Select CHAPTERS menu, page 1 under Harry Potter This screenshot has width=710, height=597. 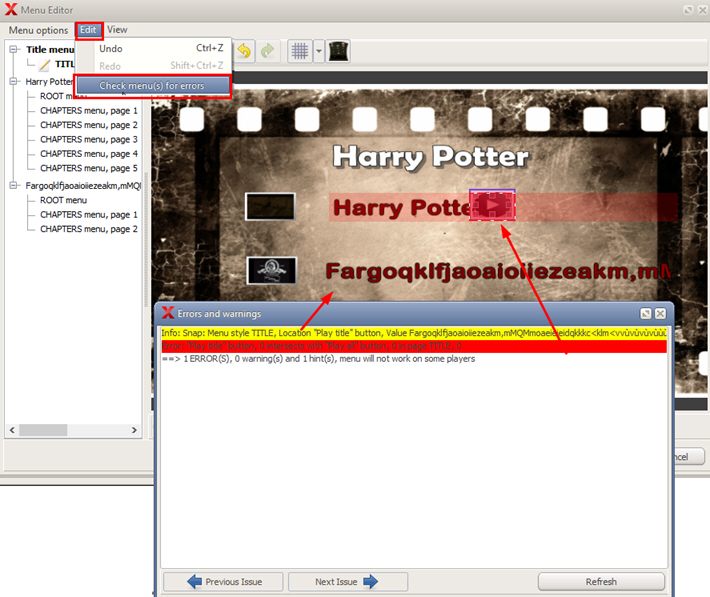coord(89,111)
